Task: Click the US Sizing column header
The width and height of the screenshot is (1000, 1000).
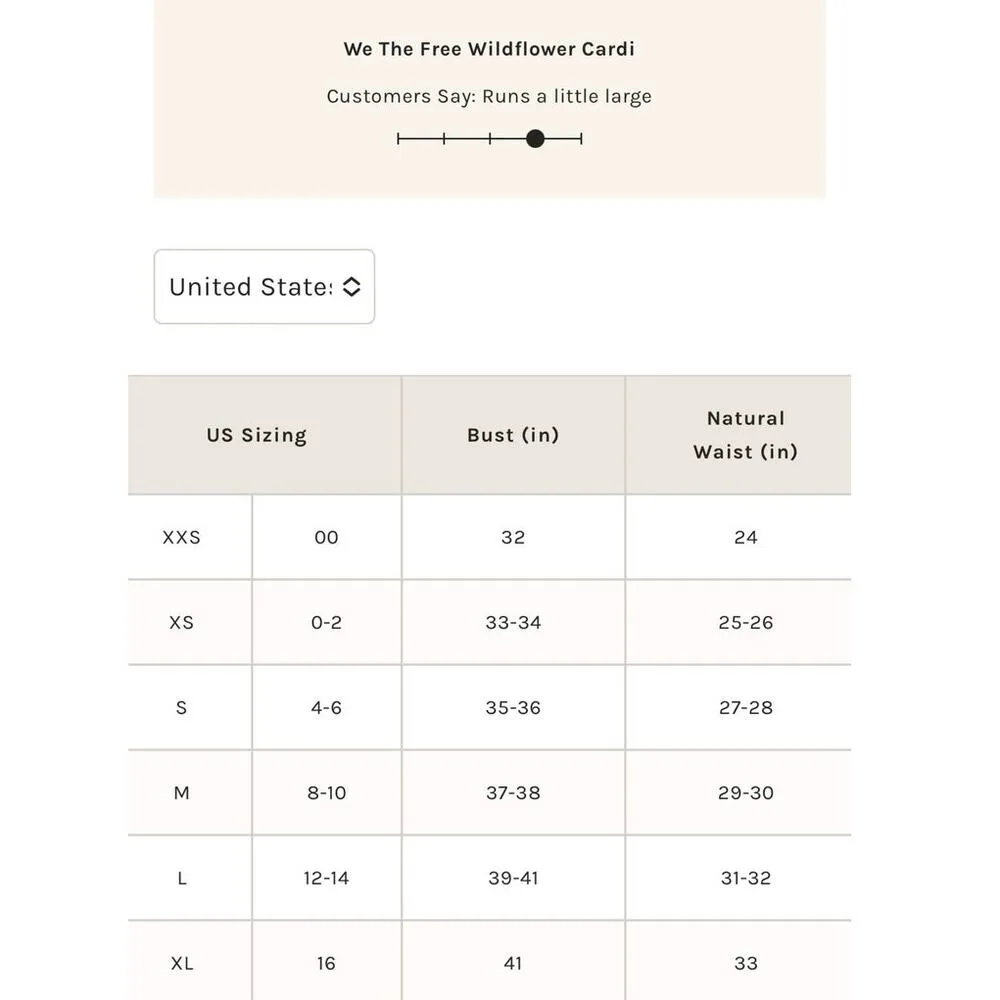Action: [257, 435]
